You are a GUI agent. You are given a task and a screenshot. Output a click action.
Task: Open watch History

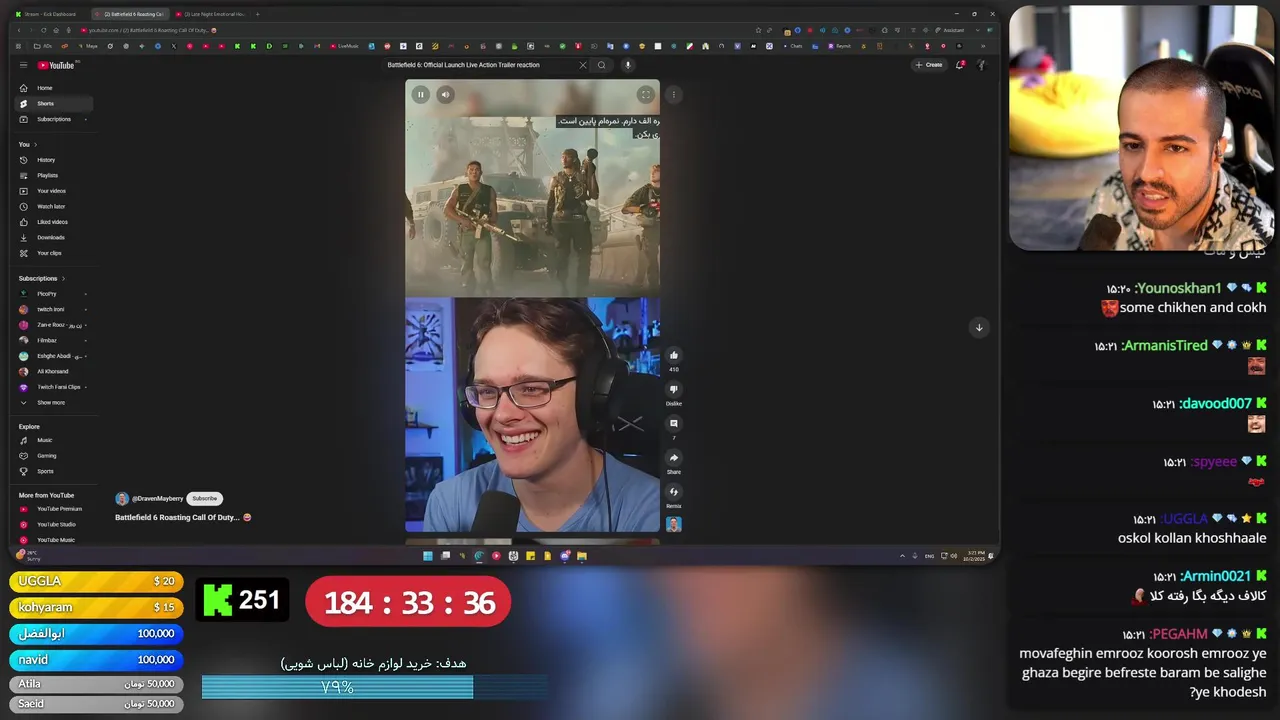coord(54,160)
